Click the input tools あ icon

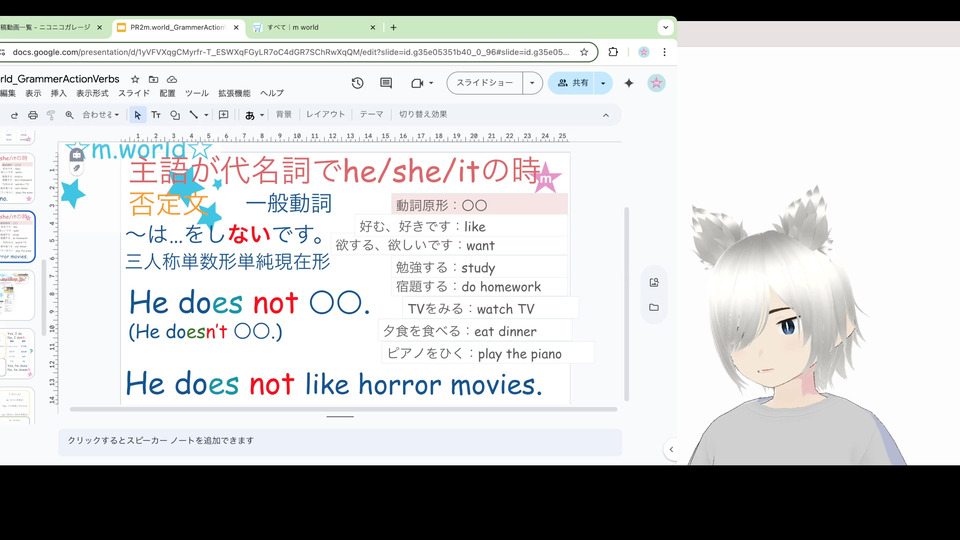coord(250,114)
